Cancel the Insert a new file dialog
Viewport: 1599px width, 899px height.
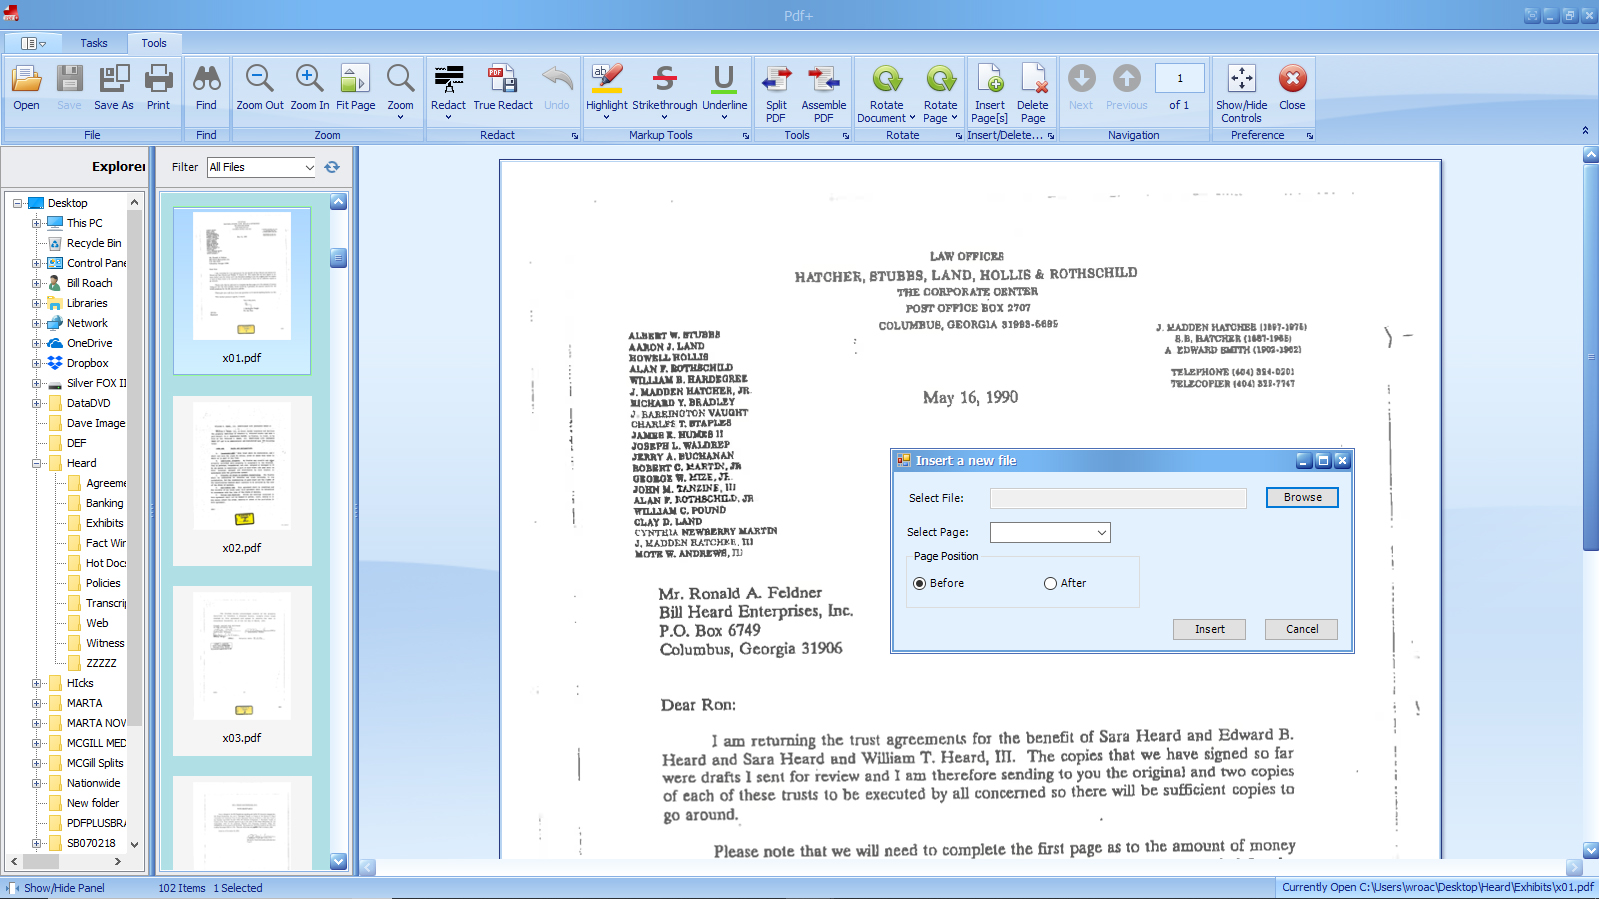click(1301, 629)
